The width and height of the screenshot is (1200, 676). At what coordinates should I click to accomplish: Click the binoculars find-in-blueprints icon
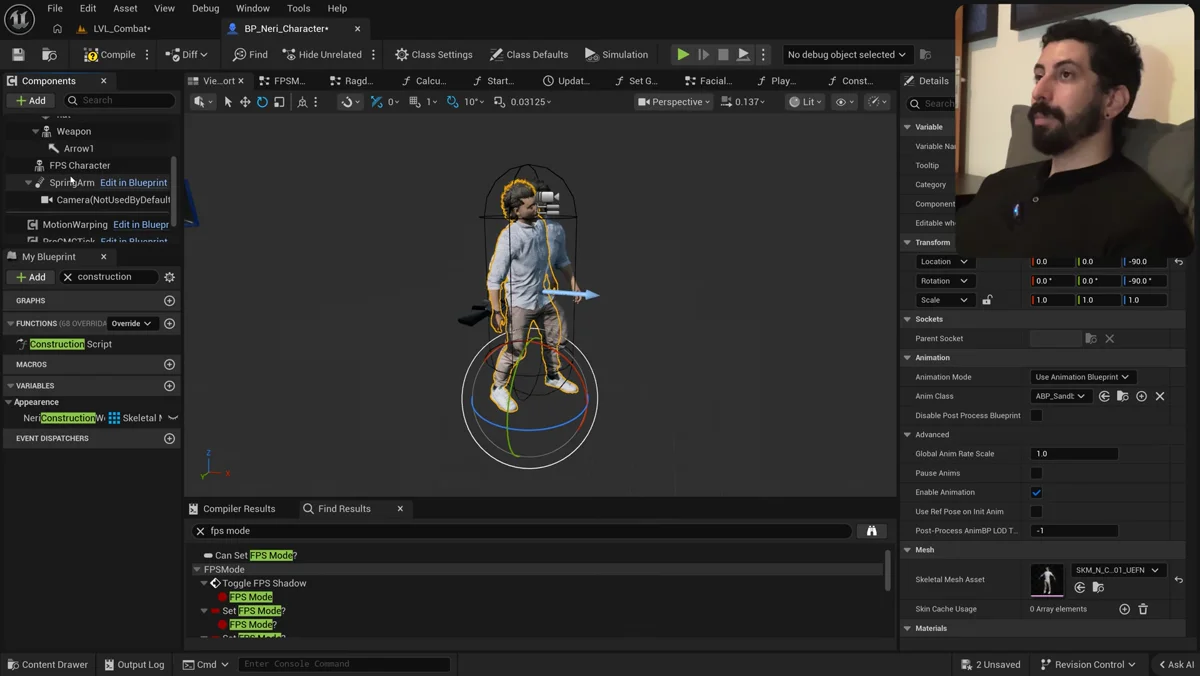[872, 531]
